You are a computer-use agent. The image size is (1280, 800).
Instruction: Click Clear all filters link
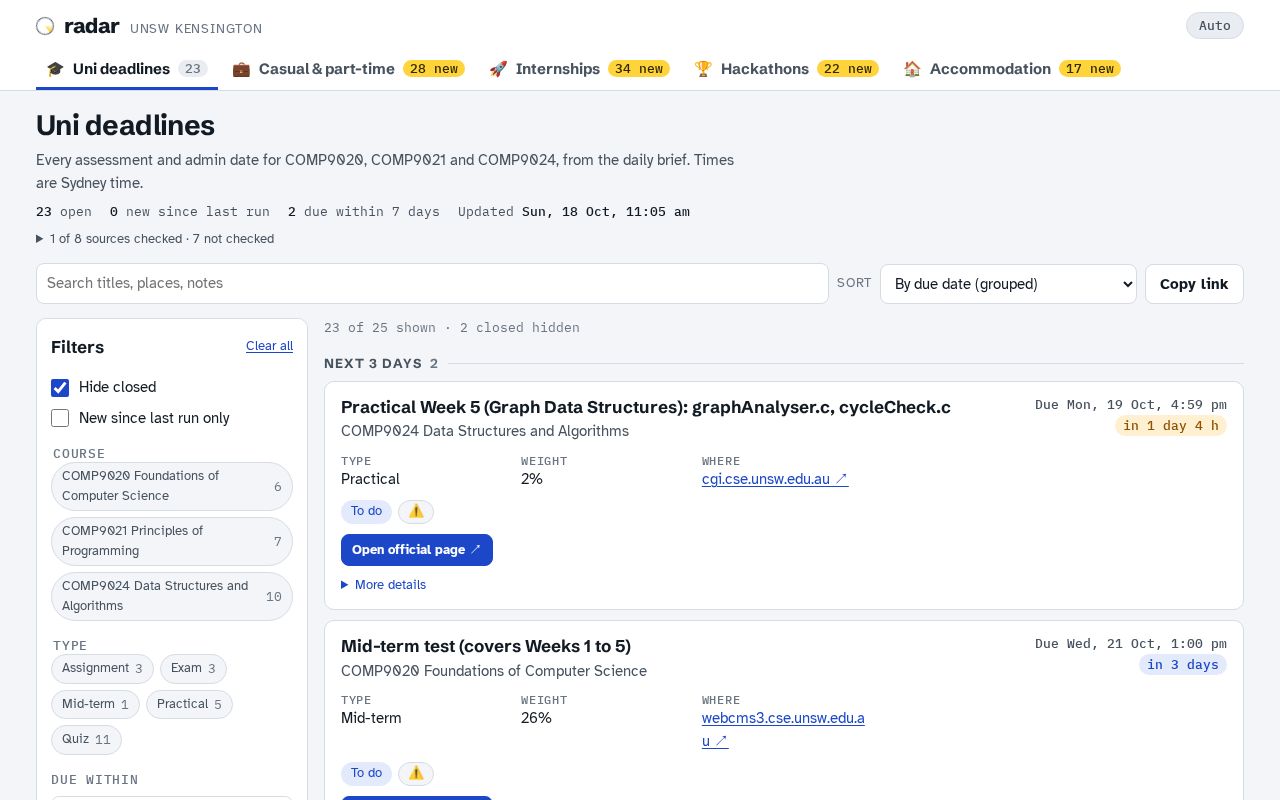pos(269,346)
